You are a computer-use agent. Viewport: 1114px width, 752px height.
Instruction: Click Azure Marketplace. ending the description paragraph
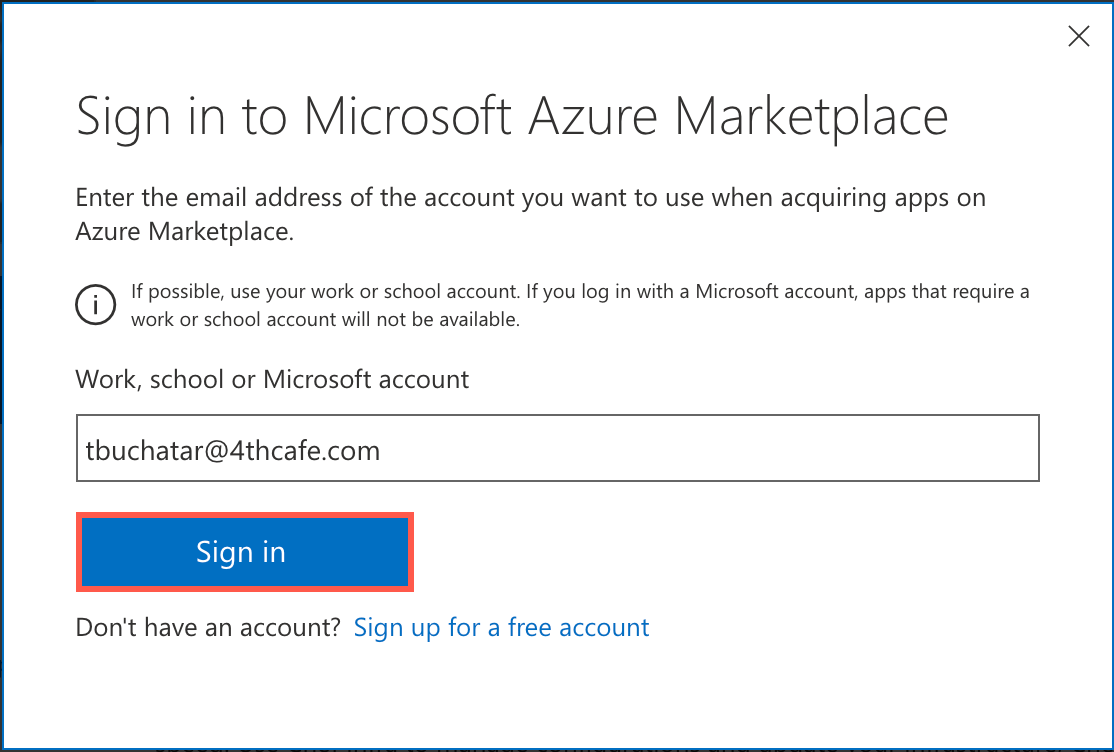pos(185,232)
